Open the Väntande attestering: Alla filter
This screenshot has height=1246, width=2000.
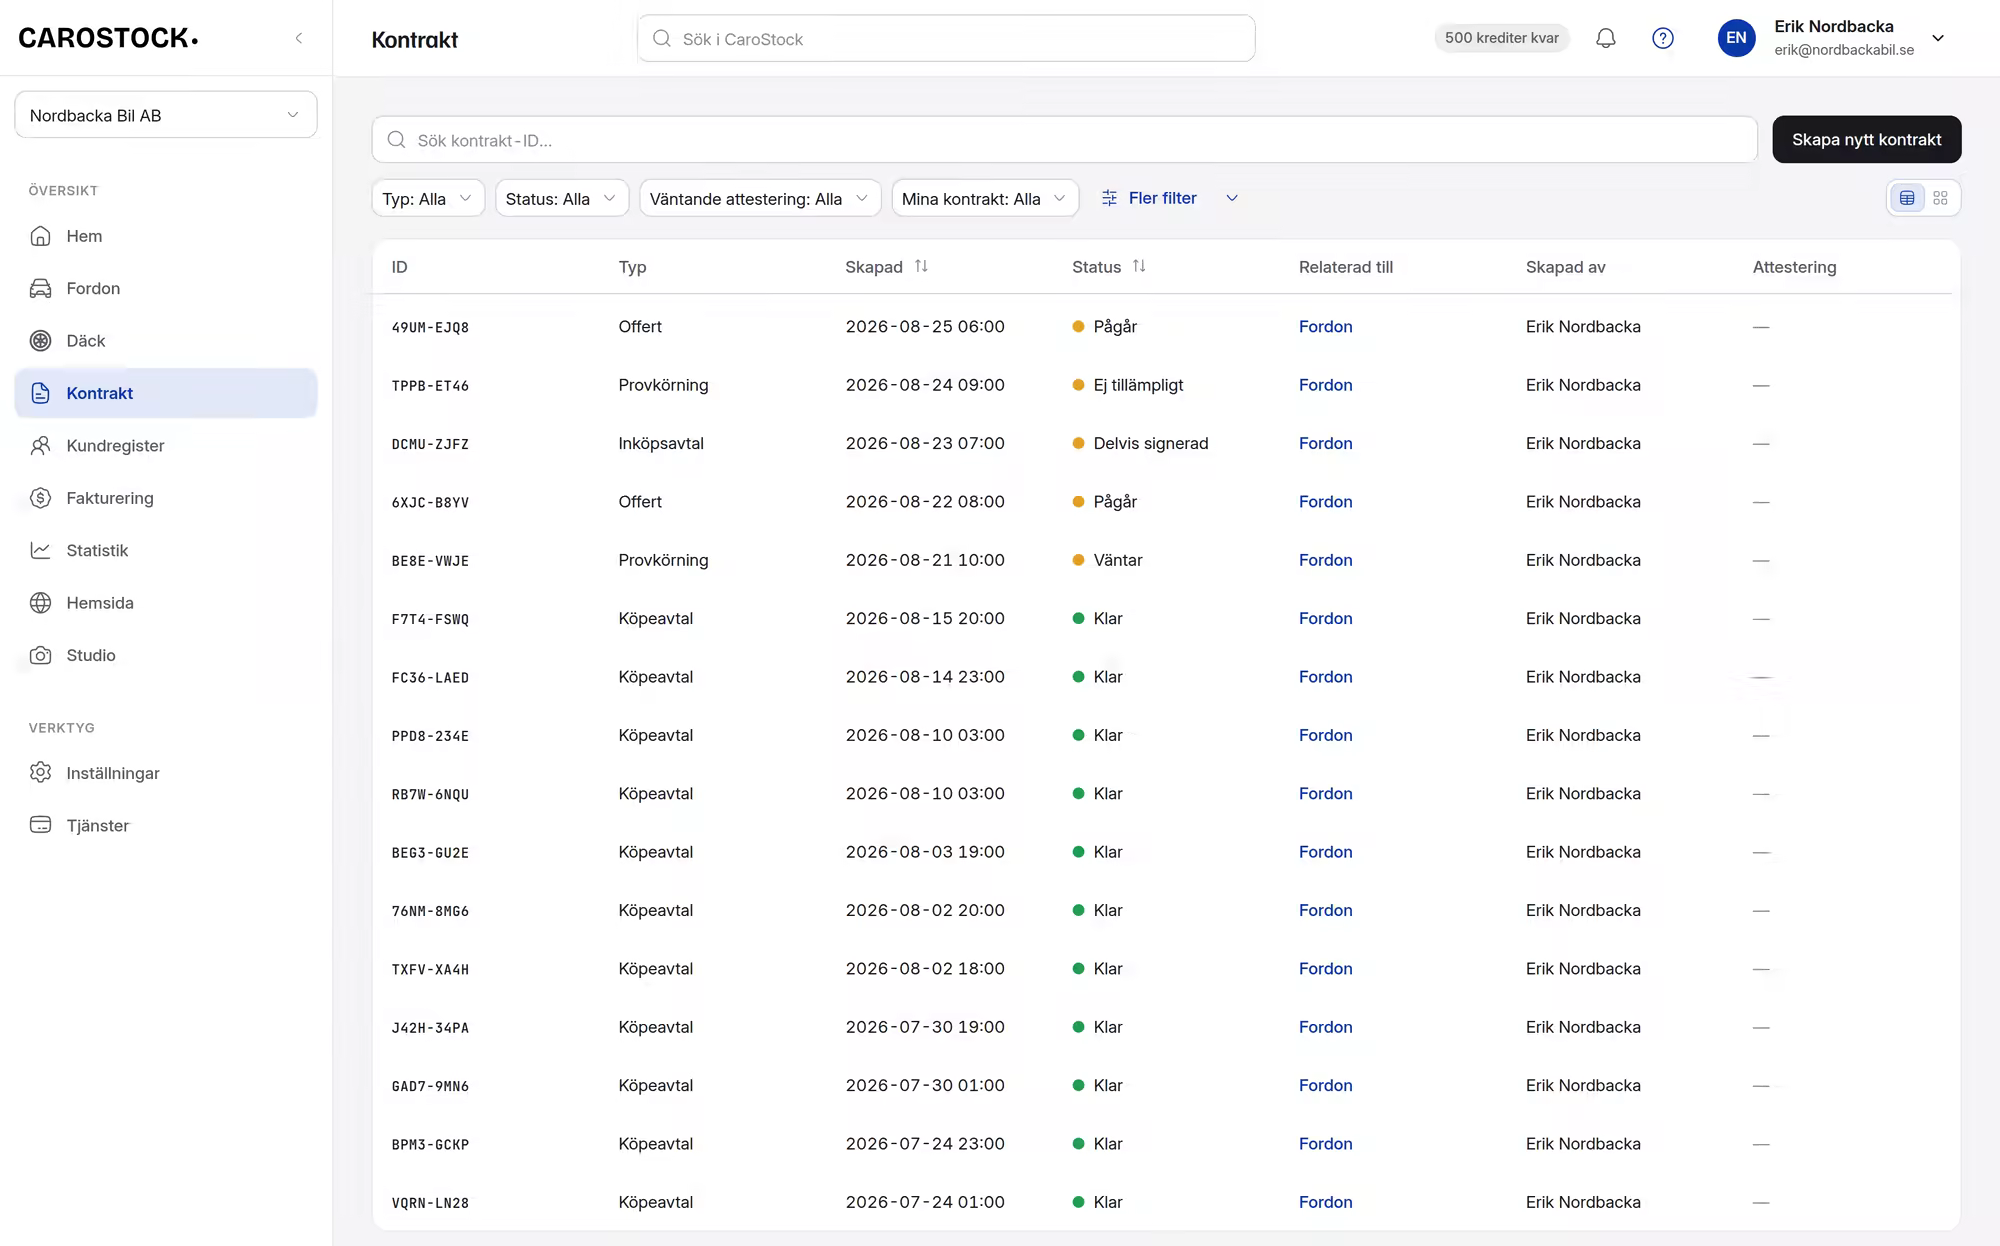[x=760, y=198]
